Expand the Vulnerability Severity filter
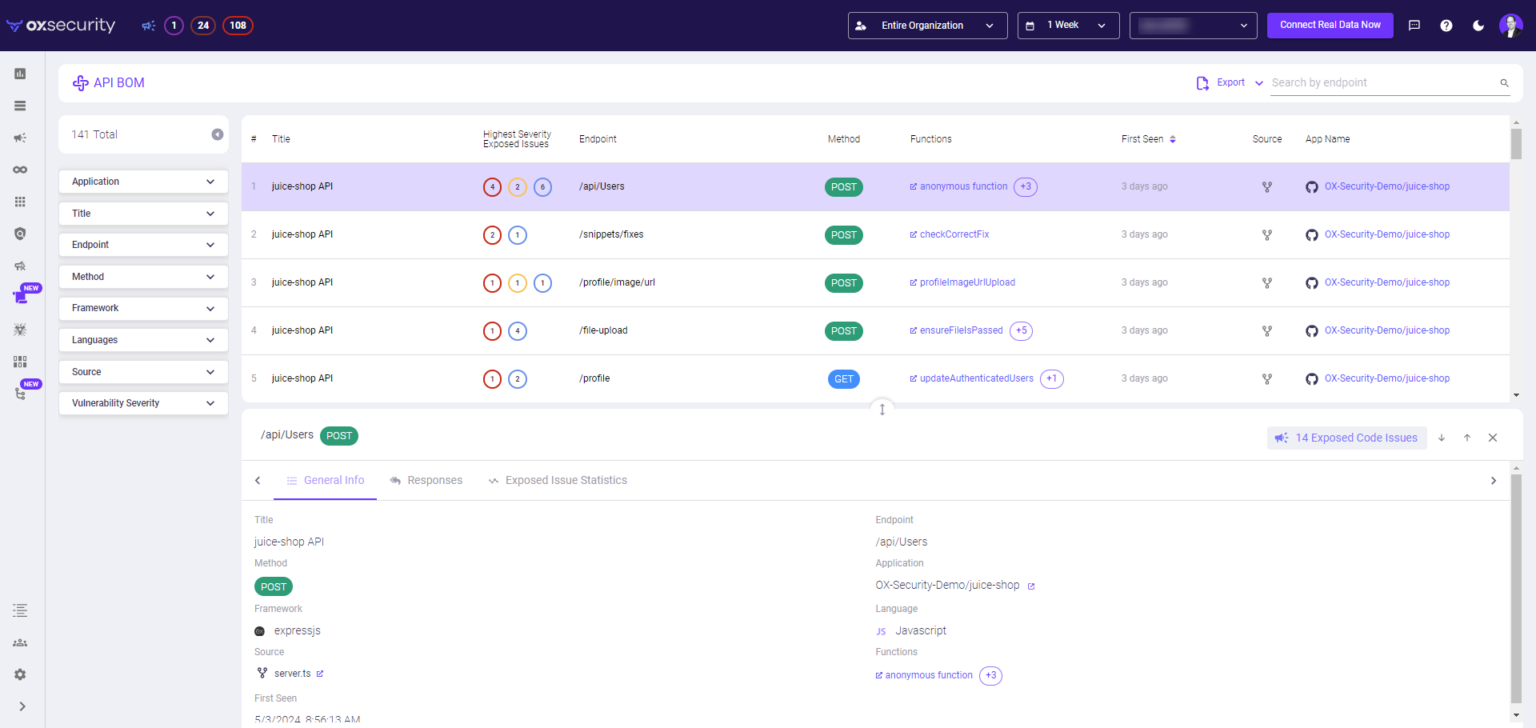The image size is (1536, 728). click(143, 402)
